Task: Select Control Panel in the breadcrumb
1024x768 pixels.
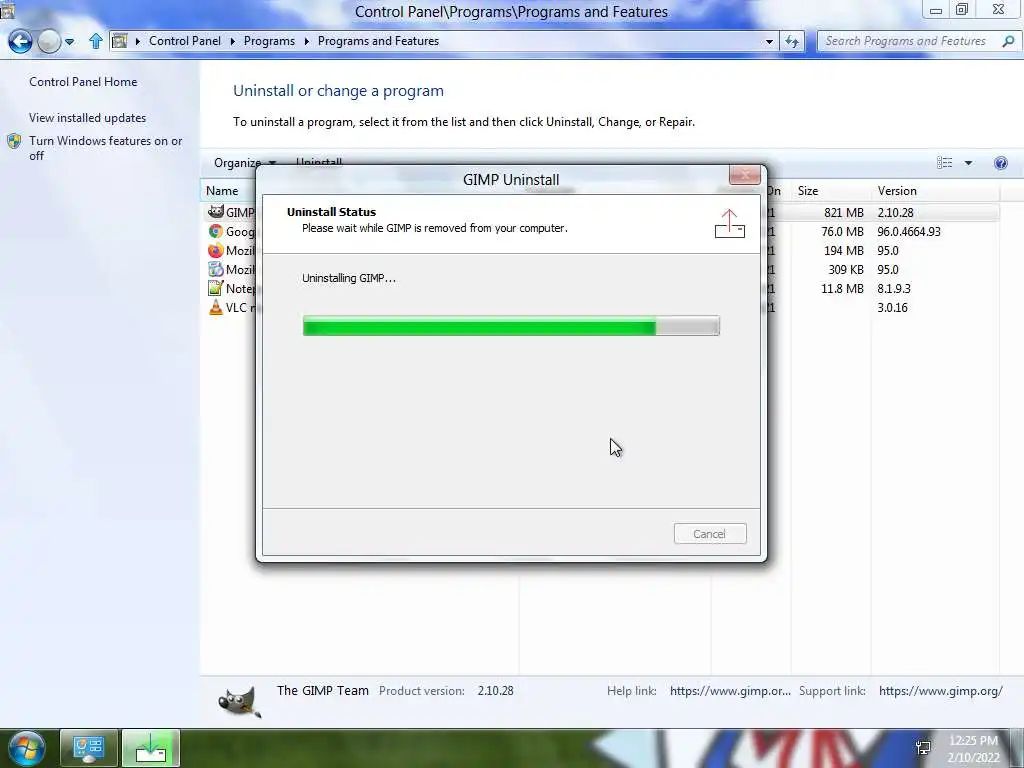Action: click(185, 41)
